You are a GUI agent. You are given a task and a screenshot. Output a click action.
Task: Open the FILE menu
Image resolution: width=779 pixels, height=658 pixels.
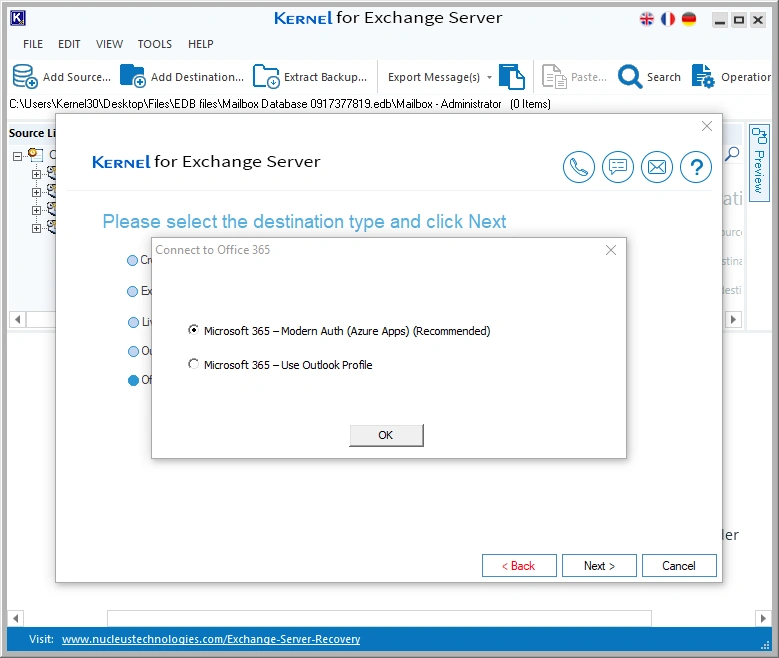click(x=33, y=44)
